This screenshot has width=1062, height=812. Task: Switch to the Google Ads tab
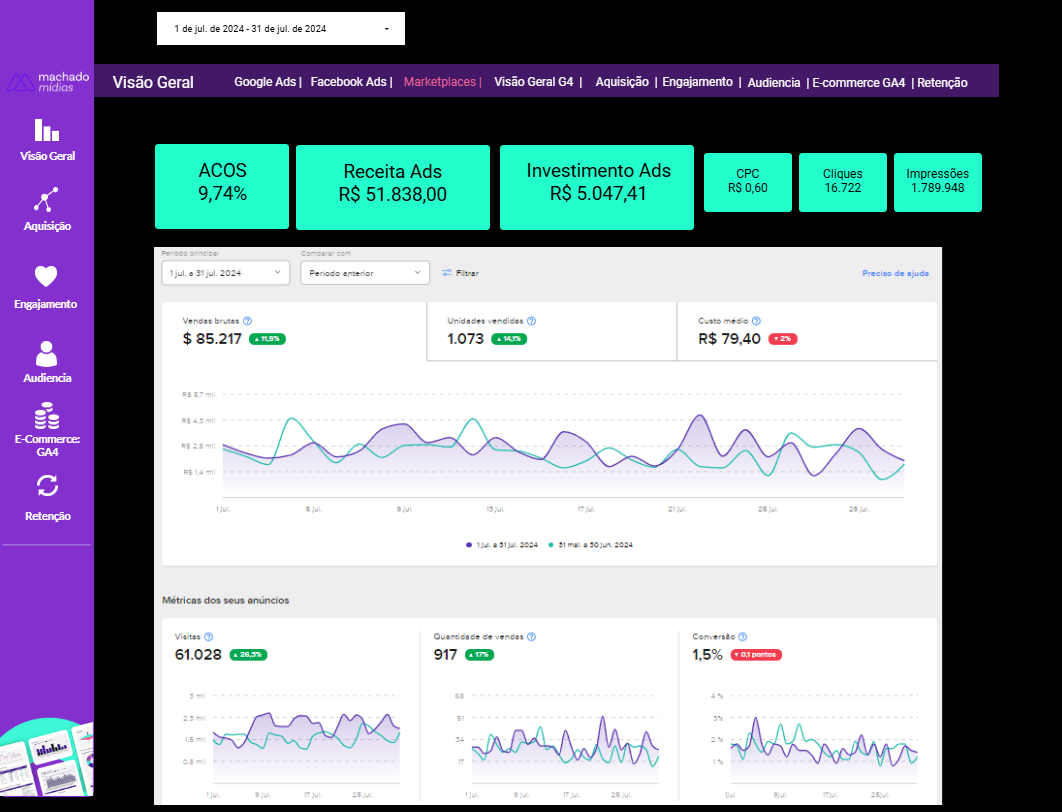[265, 82]
